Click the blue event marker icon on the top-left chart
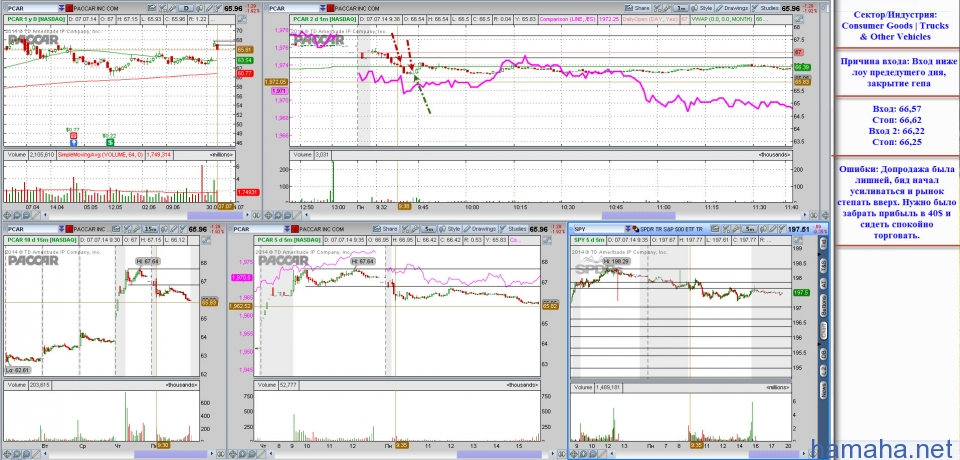Image resolution: width=960 pixels, height=460 pixels. click(x=73, y=142)
